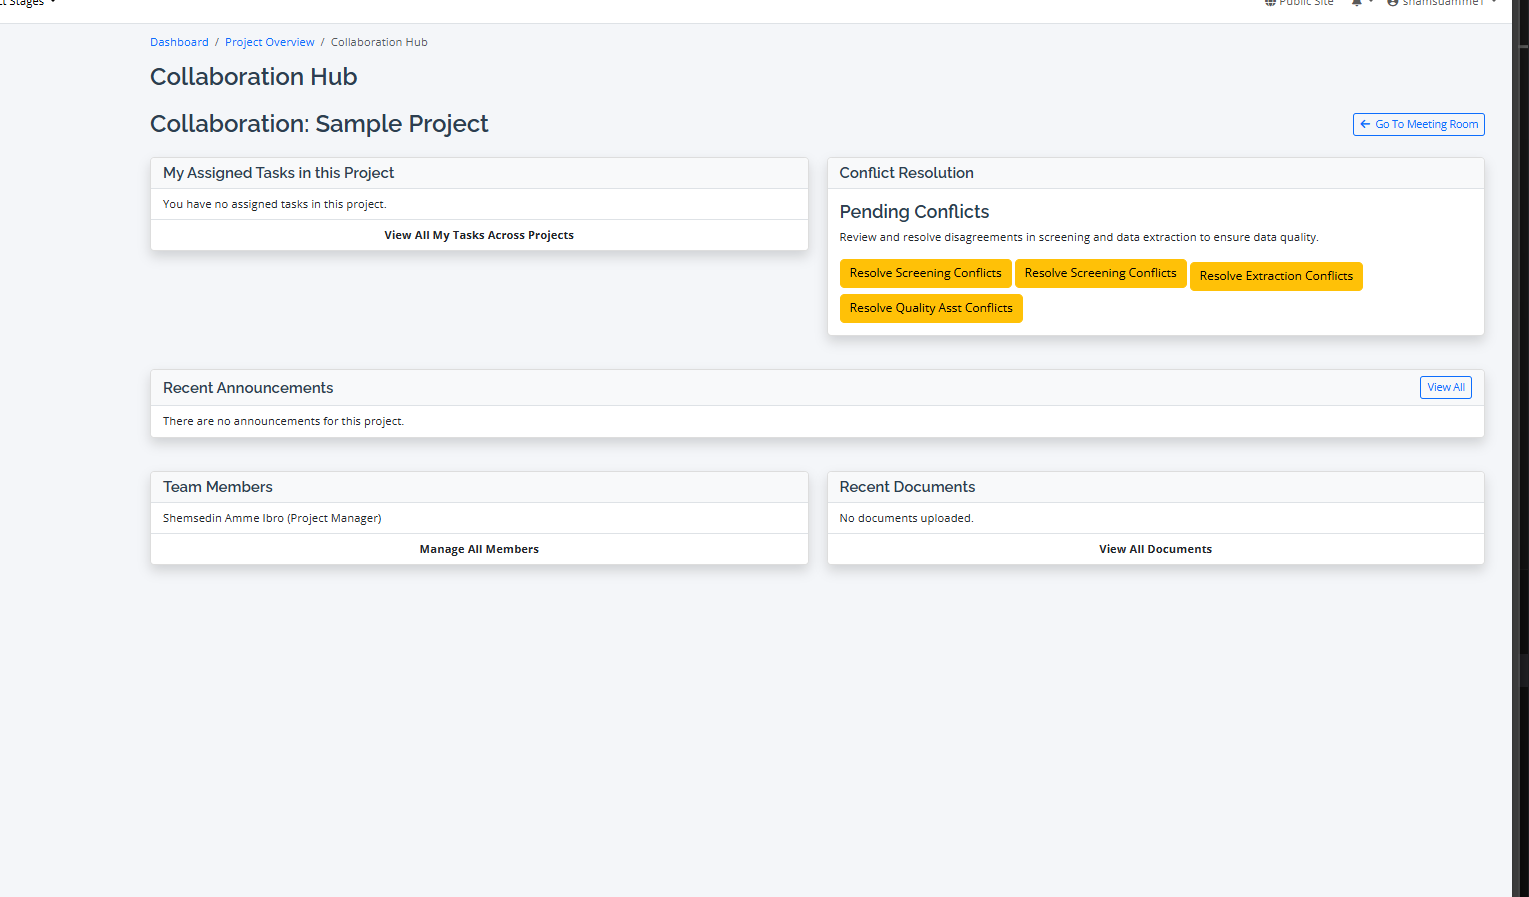Click the back arrow in Go To Meeting Room
1529x897 pixels.
coord(1366,124)
